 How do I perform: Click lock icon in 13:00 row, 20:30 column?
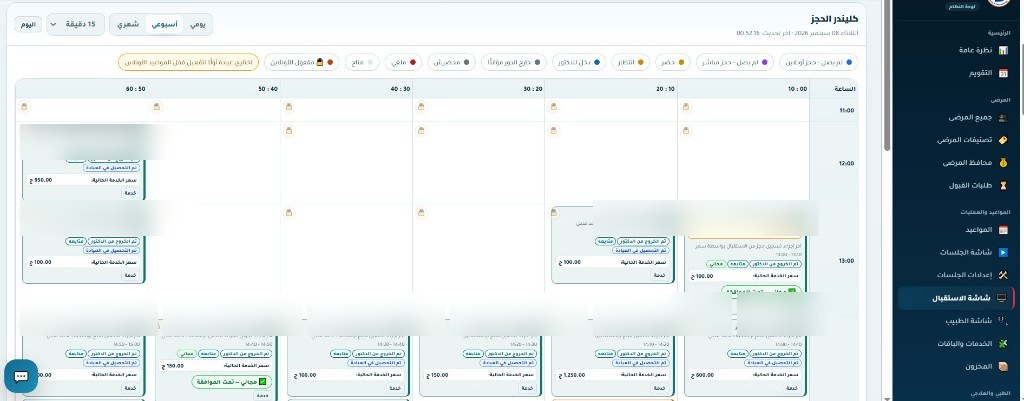point(421,212)
